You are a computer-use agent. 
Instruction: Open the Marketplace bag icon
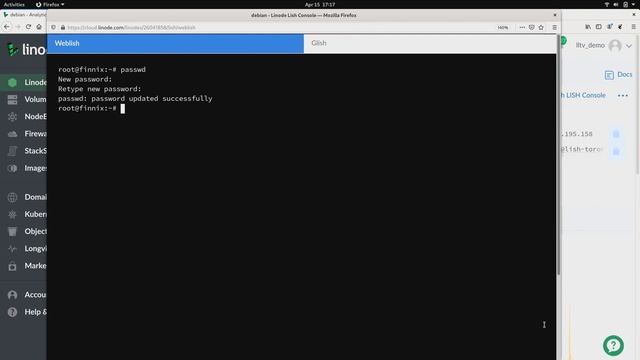[x=12, y=266]
